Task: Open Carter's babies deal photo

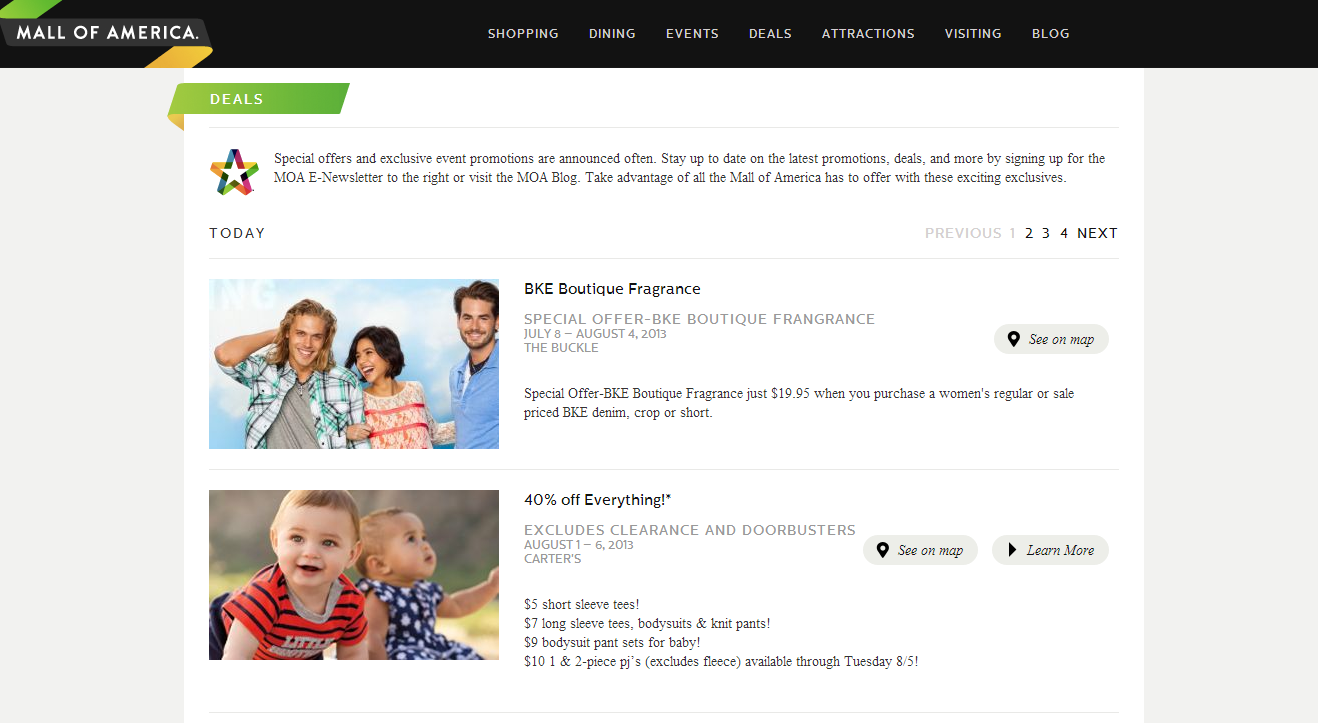Action: 354,575
